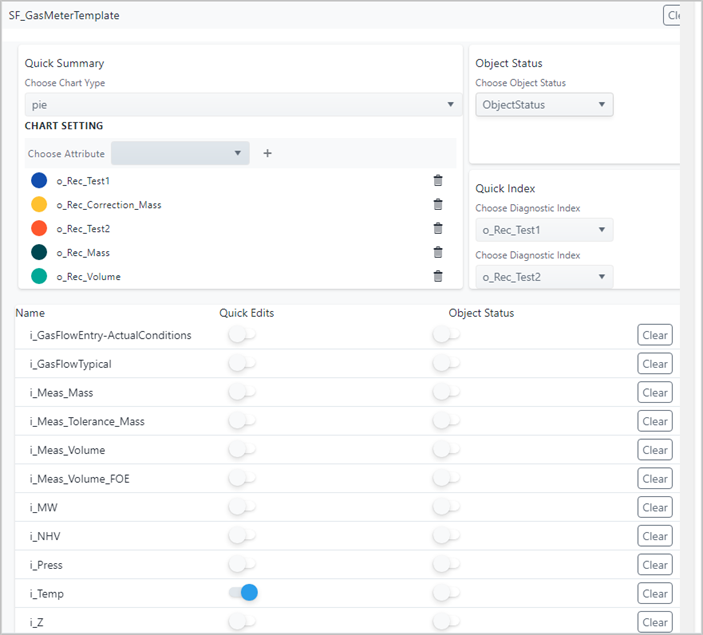
Task: Enable Quick Edits toggle for i_Meas_Mass
Action: click(x=241, y=392)
